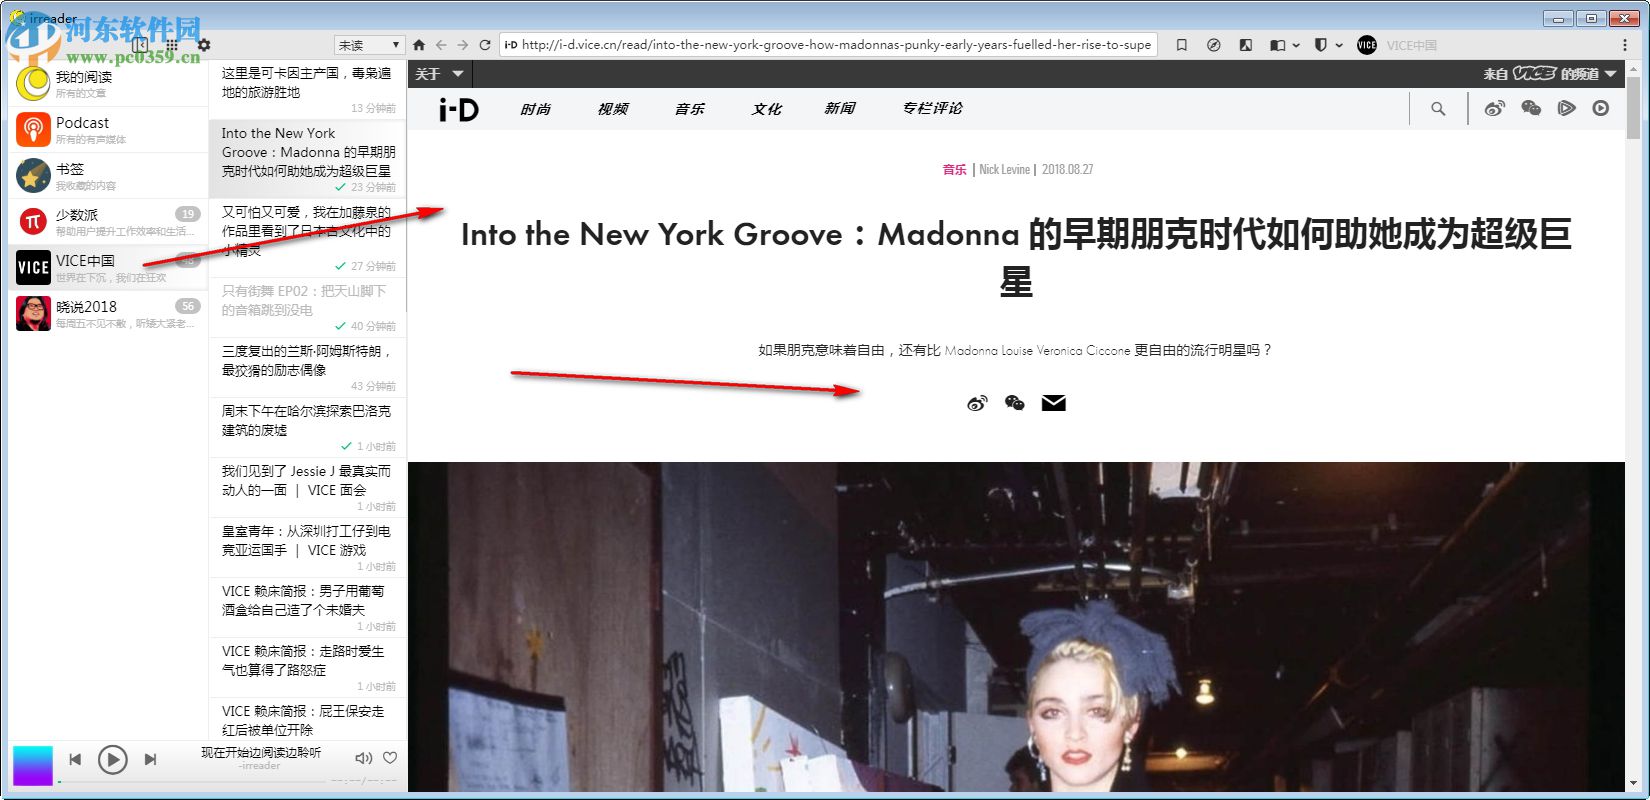1650x800 pixels.
Task: Click author name Nick Levine
Action: pyautogui.click(x=1004, y=170)
